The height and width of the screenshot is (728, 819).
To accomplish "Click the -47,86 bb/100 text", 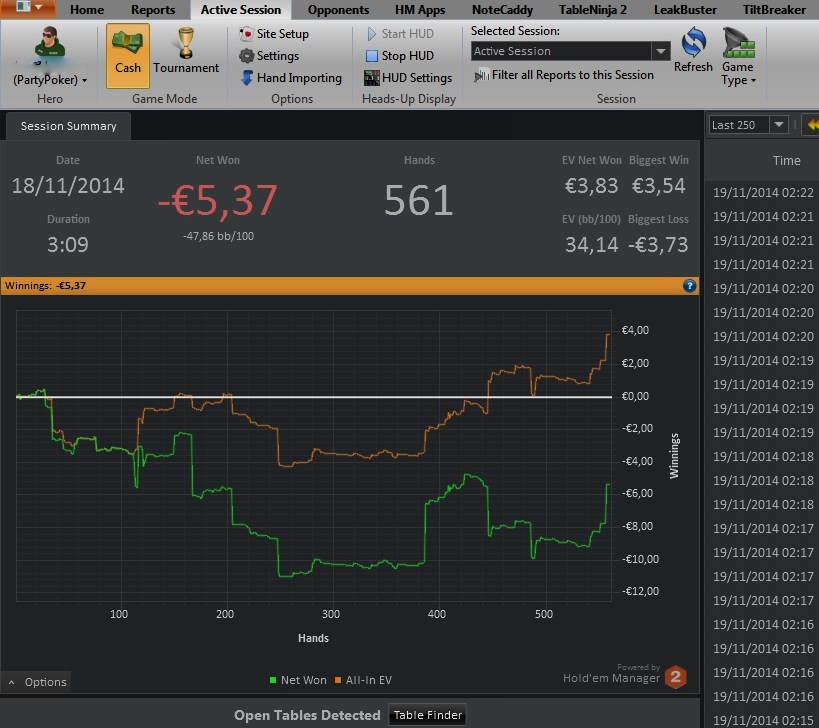I will (218, 237).
